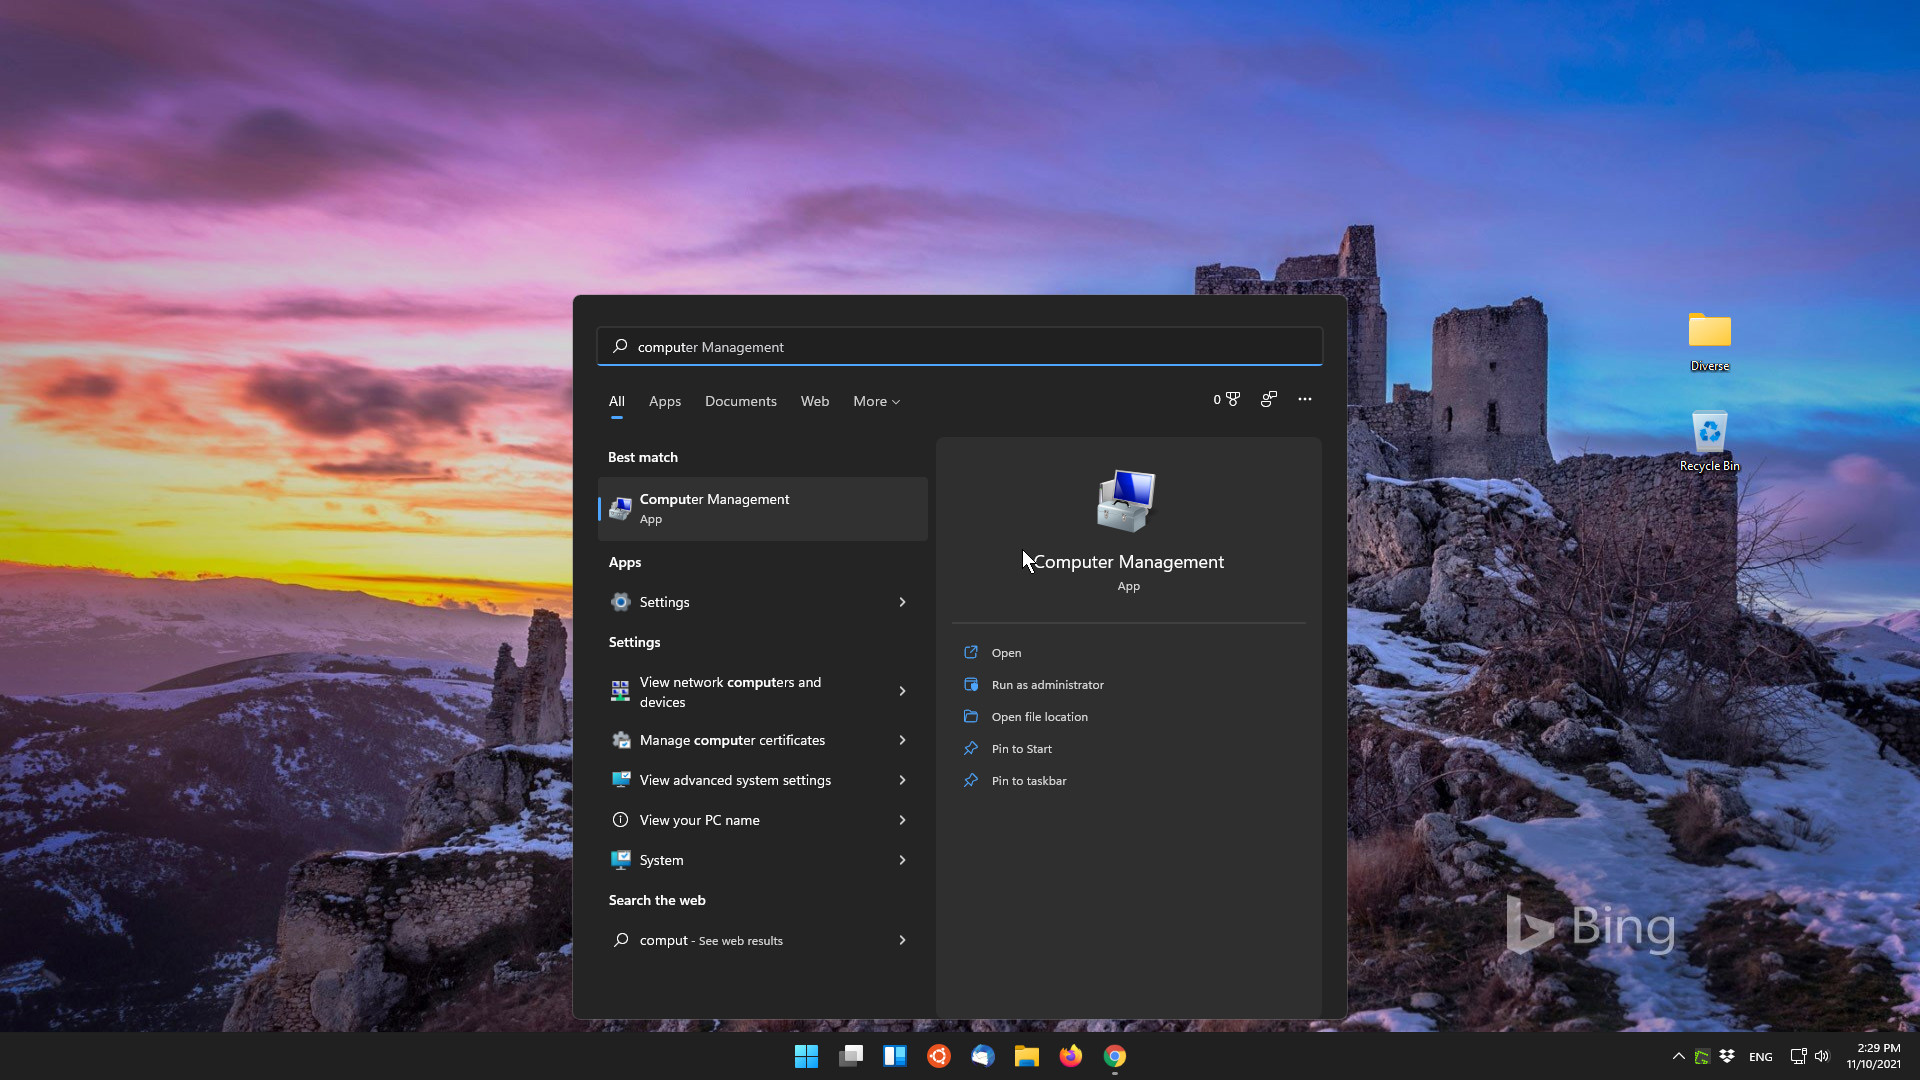Click View network computers and devices icon
The width and height of the screenshot is (1920, 1080).
pos(621,691)
